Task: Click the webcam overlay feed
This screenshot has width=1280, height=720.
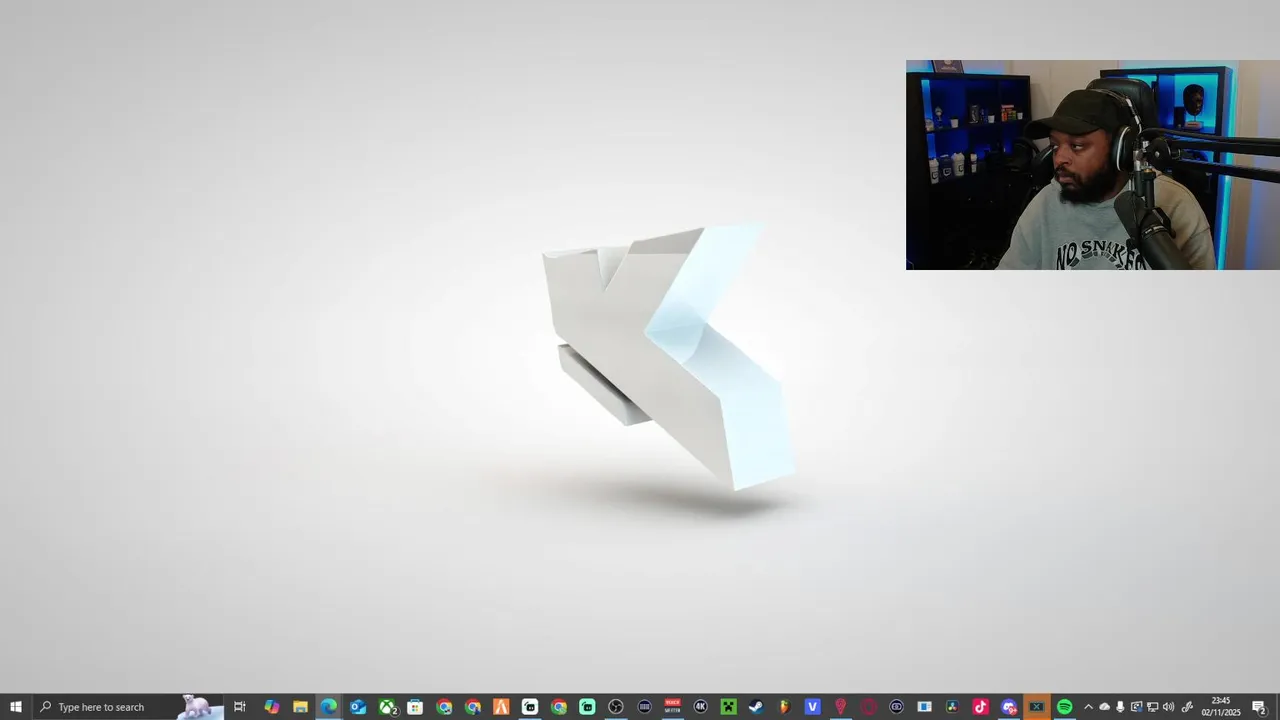Action: [x=1093, y=165]
